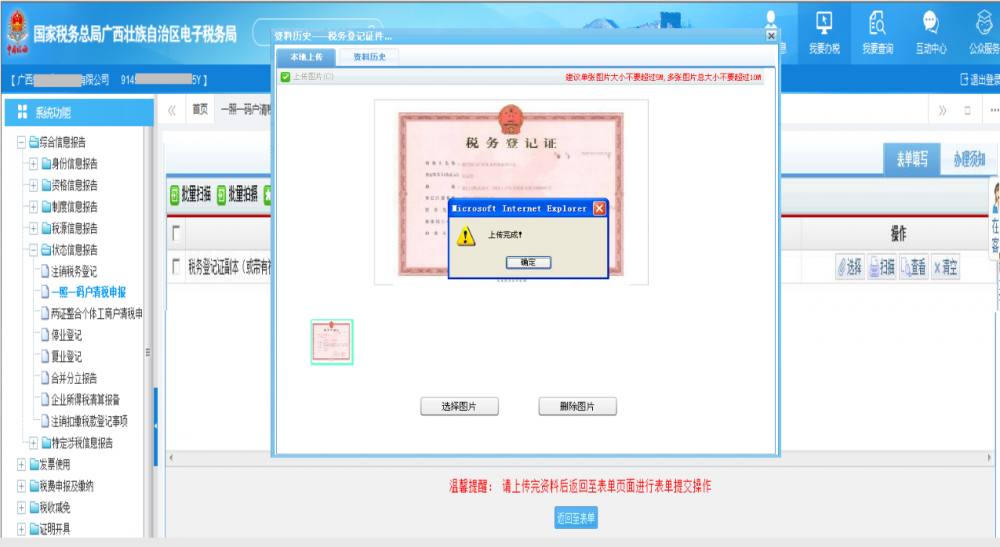Click the green 上传图片 check item

[286, 77]
